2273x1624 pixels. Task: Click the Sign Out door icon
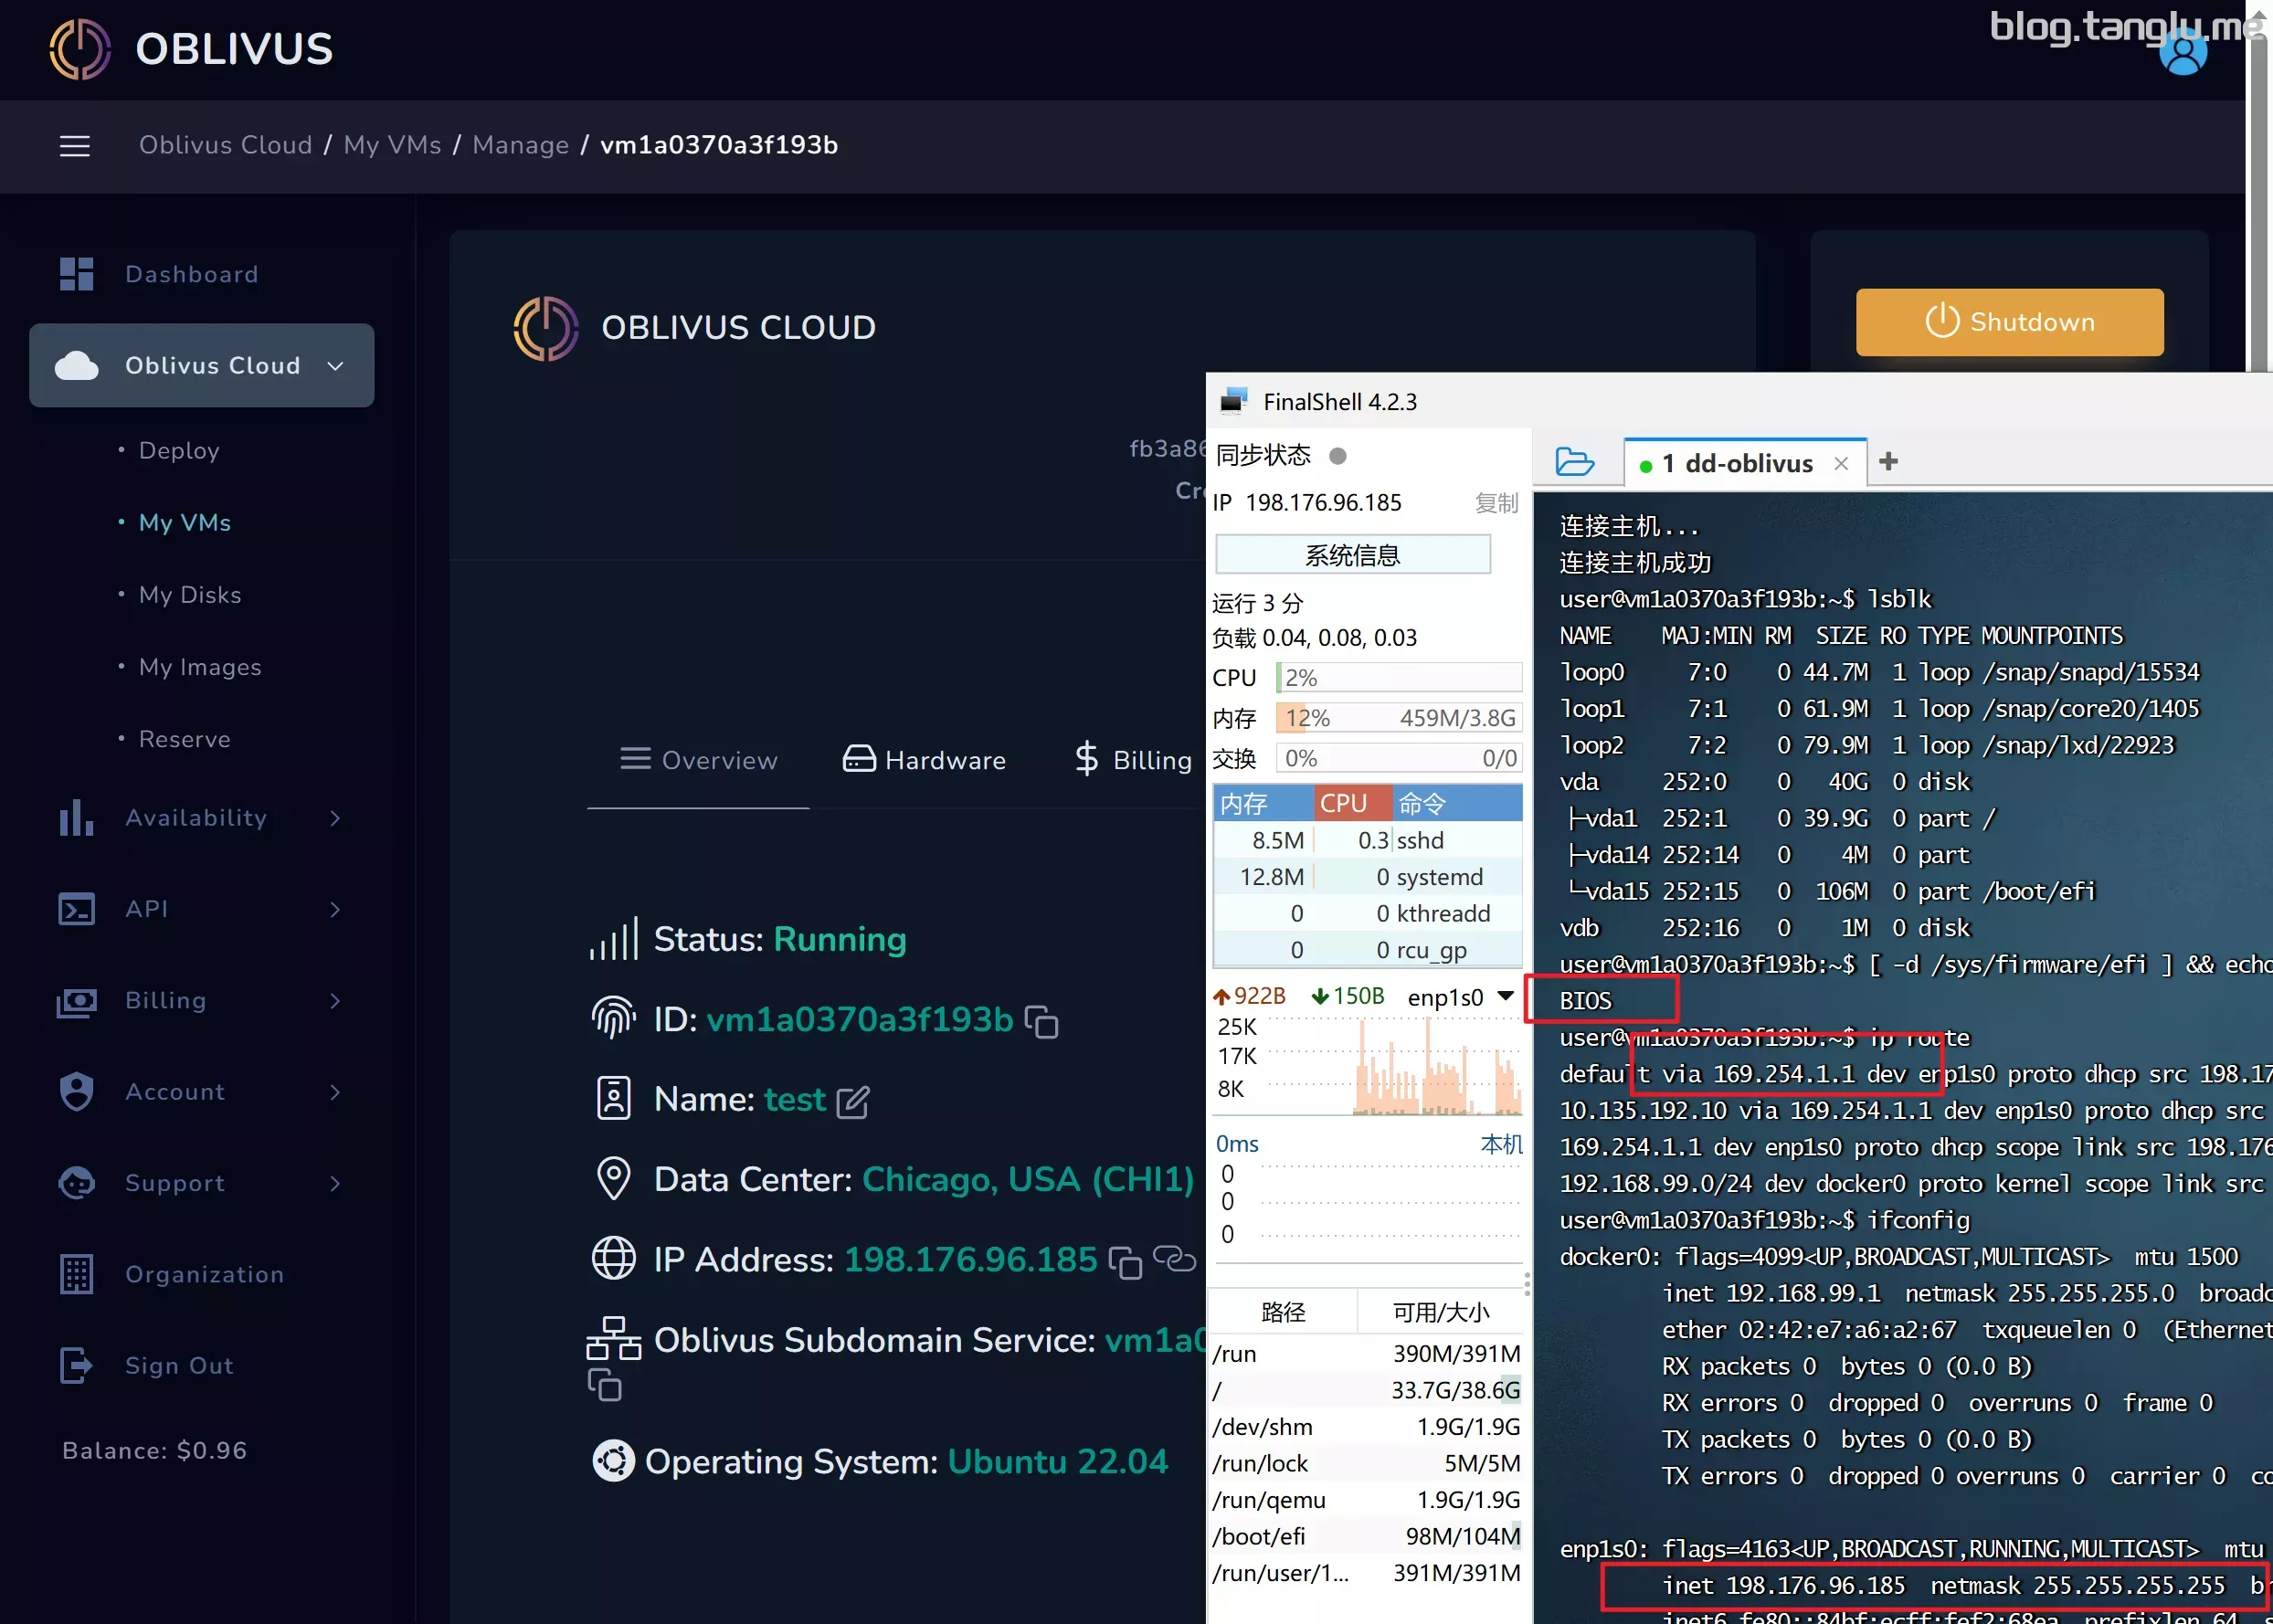click(x=76, y=1365)
